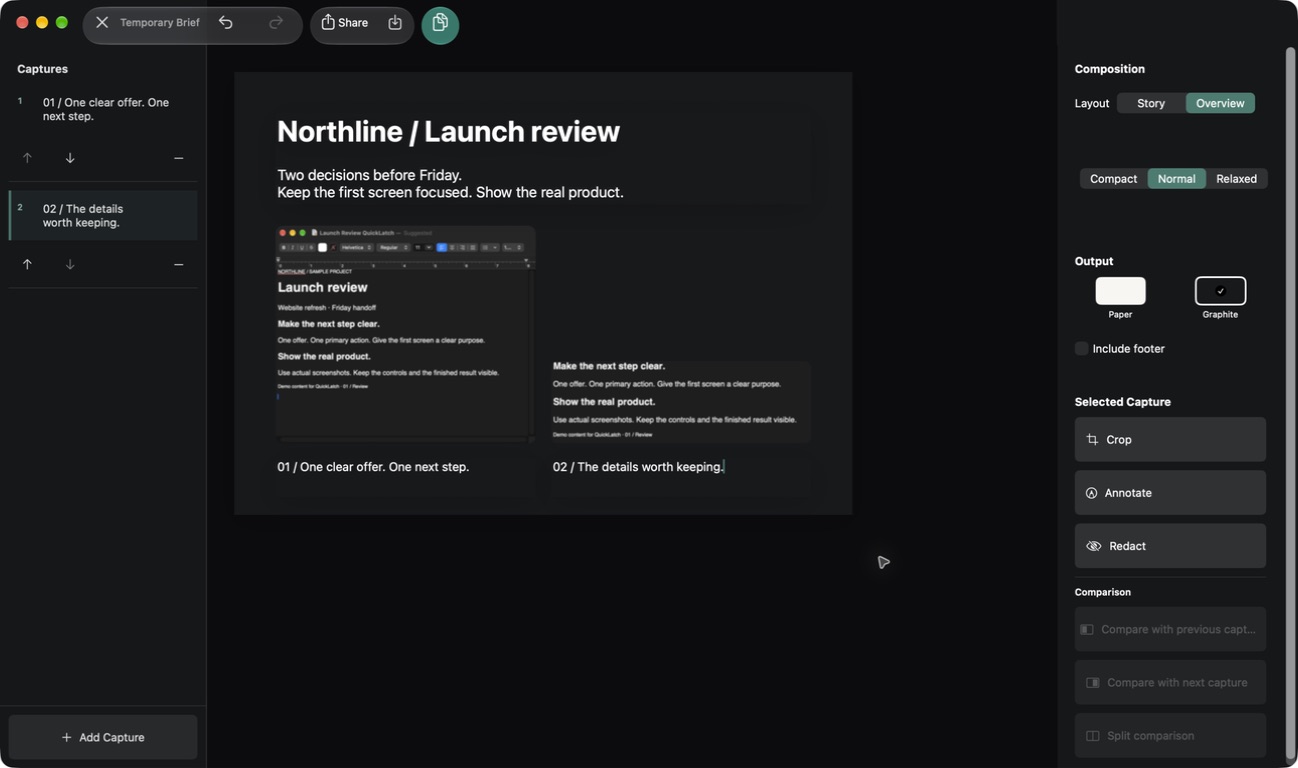This screenshot has width=1298, height=768.
Task: Set spacing to Compact
Action: [1113, 178]
